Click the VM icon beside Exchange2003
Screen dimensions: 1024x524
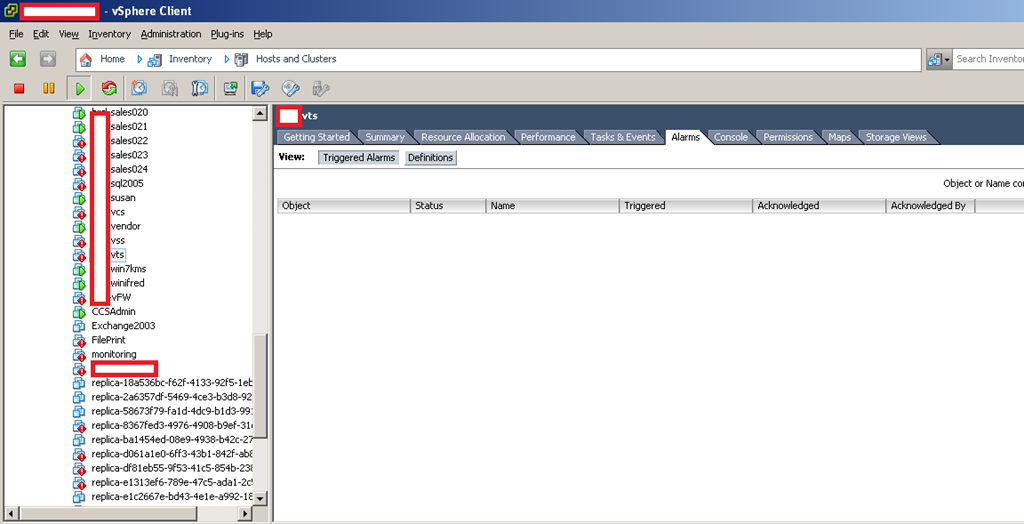click(79, 326)
